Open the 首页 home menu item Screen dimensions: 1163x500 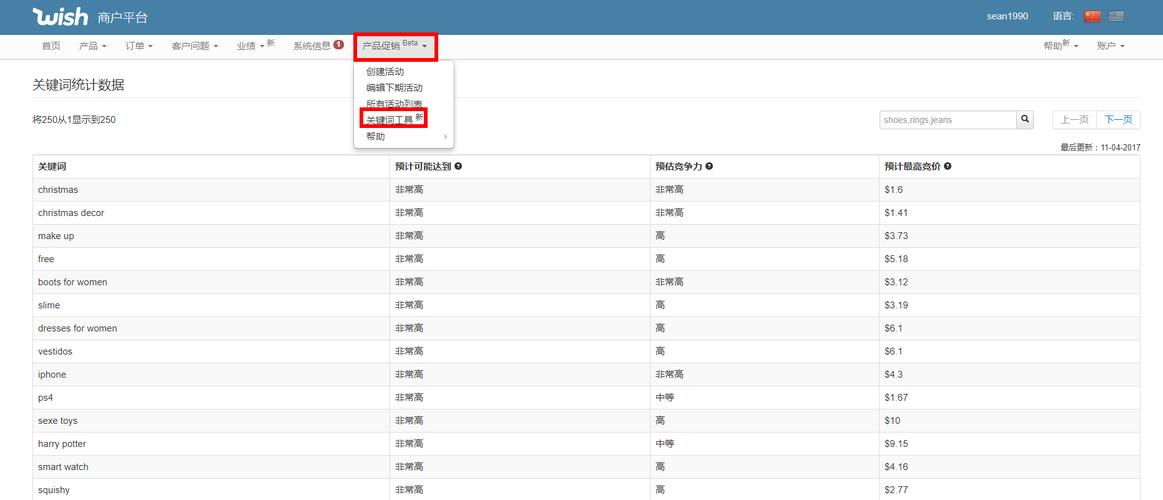tap(51, 46)
